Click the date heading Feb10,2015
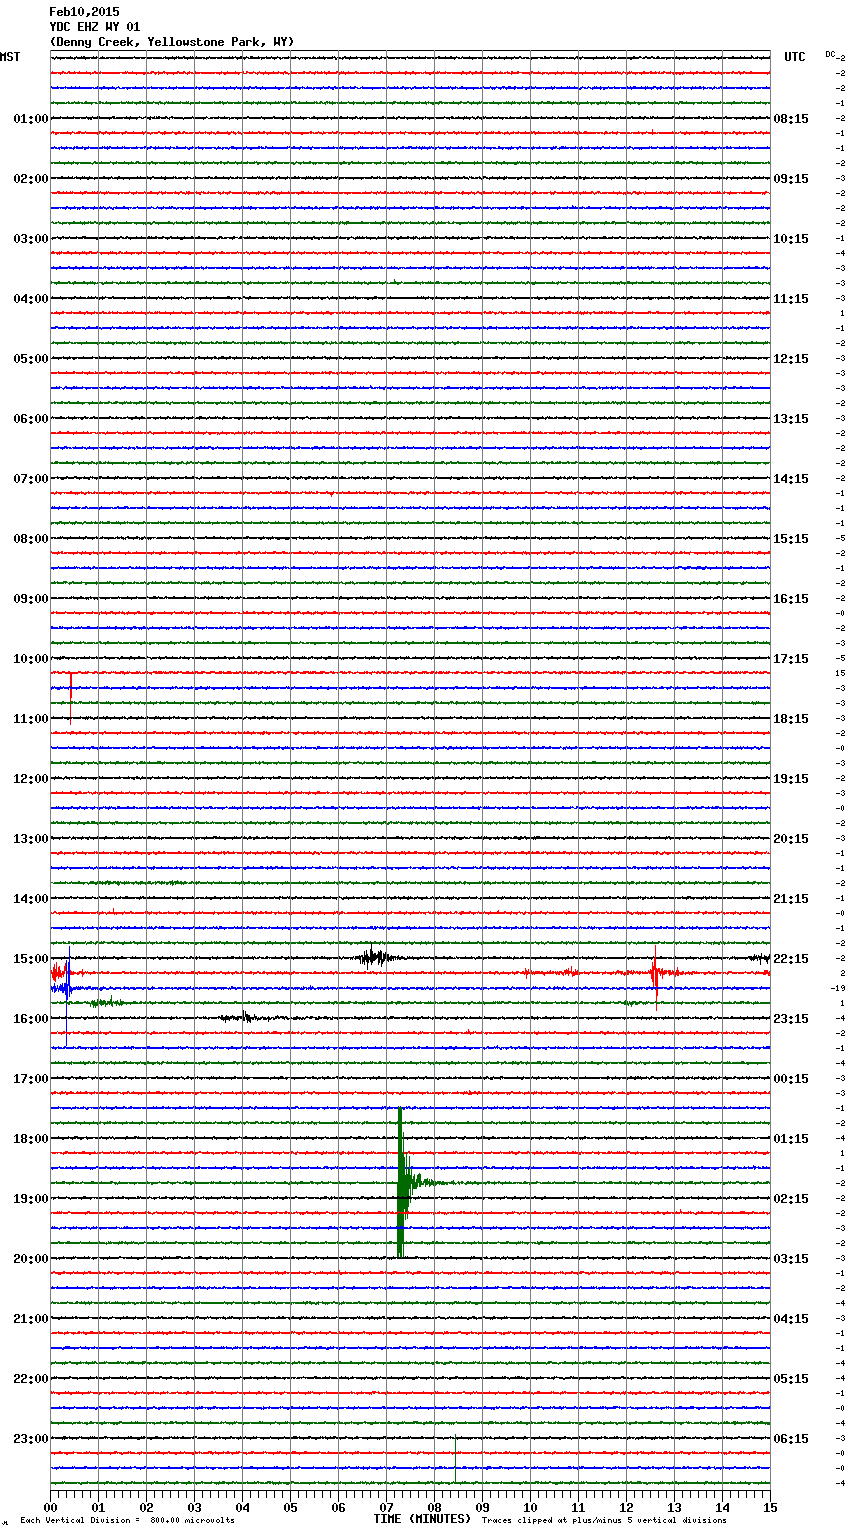Image resolution: width=850 pixels, height=1534 pixels. pos(84,12)
